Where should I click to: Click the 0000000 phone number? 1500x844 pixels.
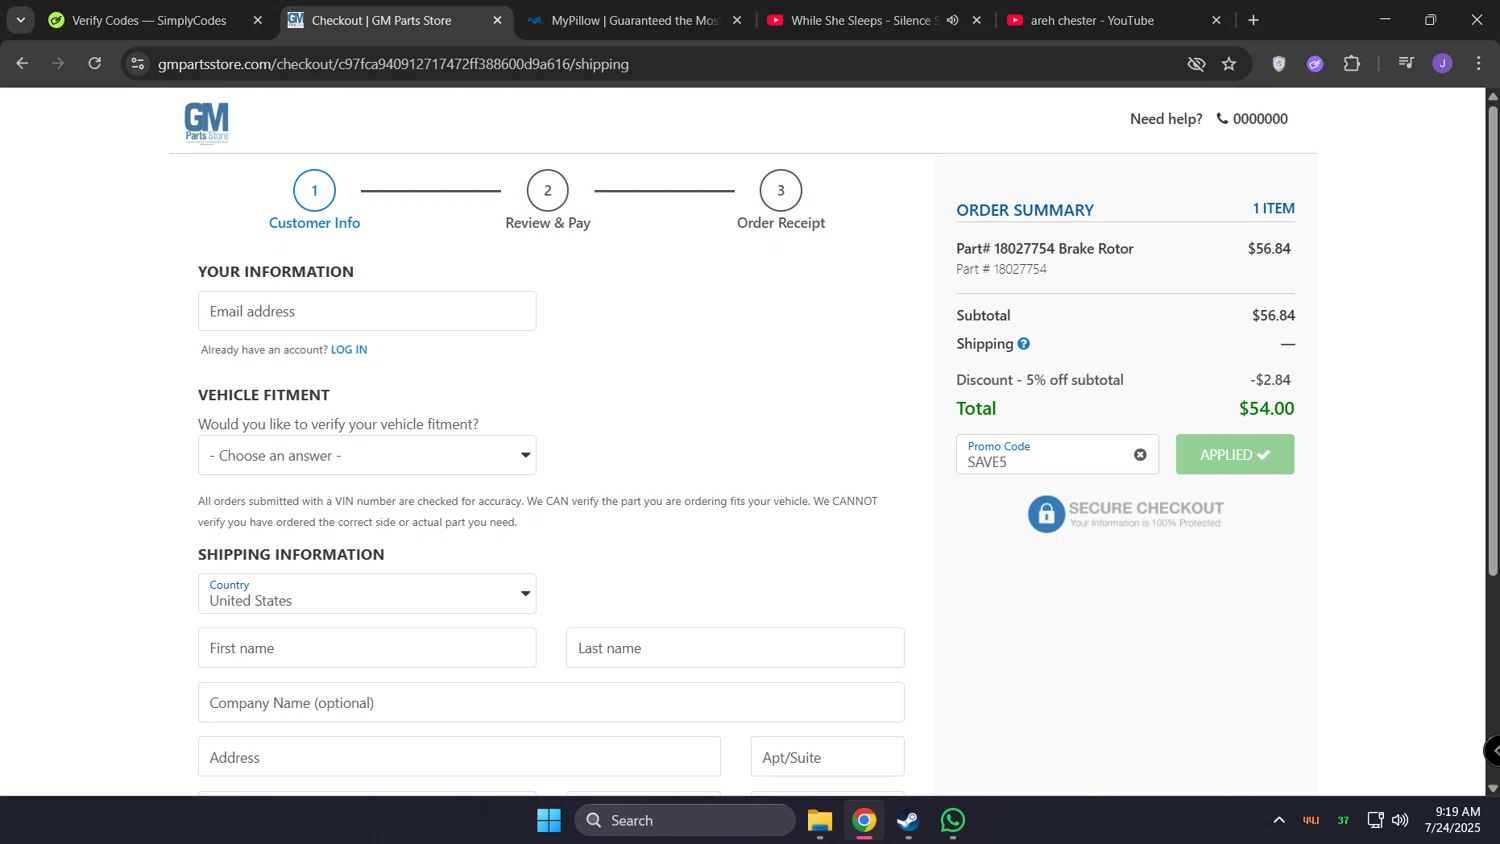(1260, 119)
